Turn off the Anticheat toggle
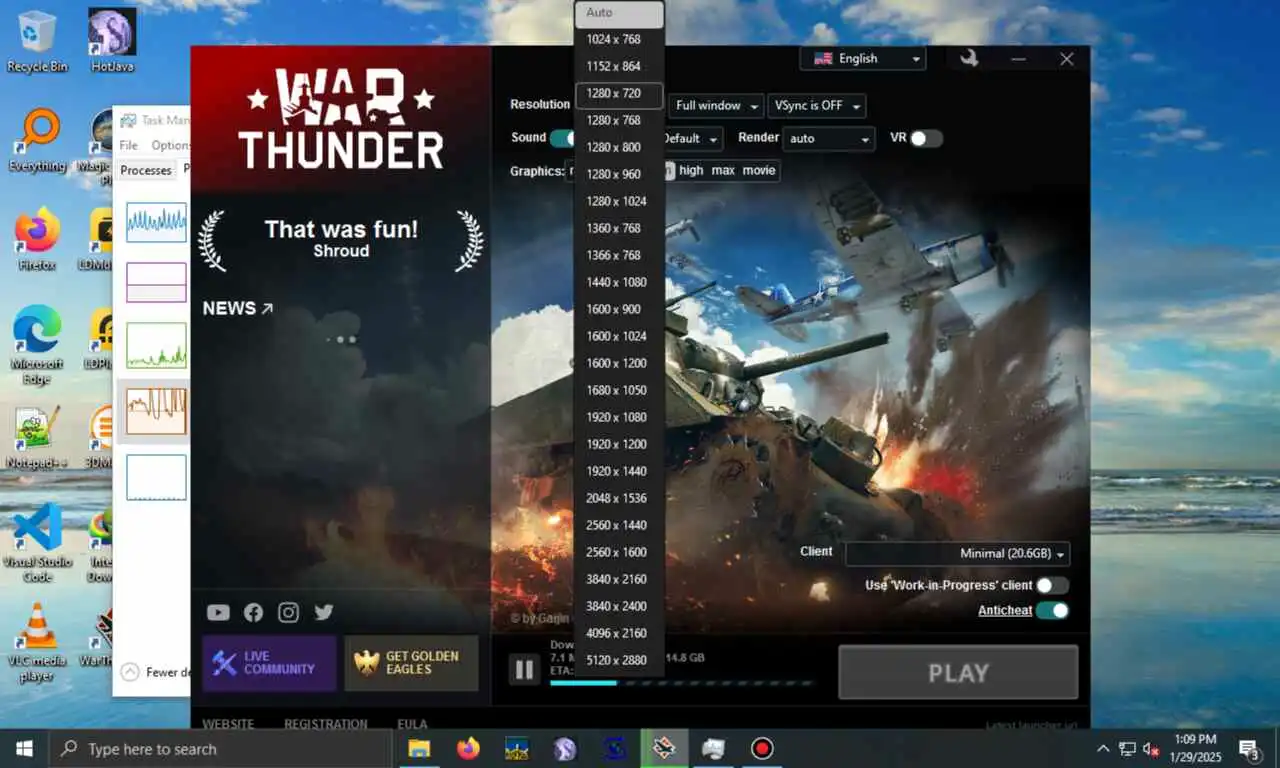The image size is (1280, 768). [x=1052, y=610]
